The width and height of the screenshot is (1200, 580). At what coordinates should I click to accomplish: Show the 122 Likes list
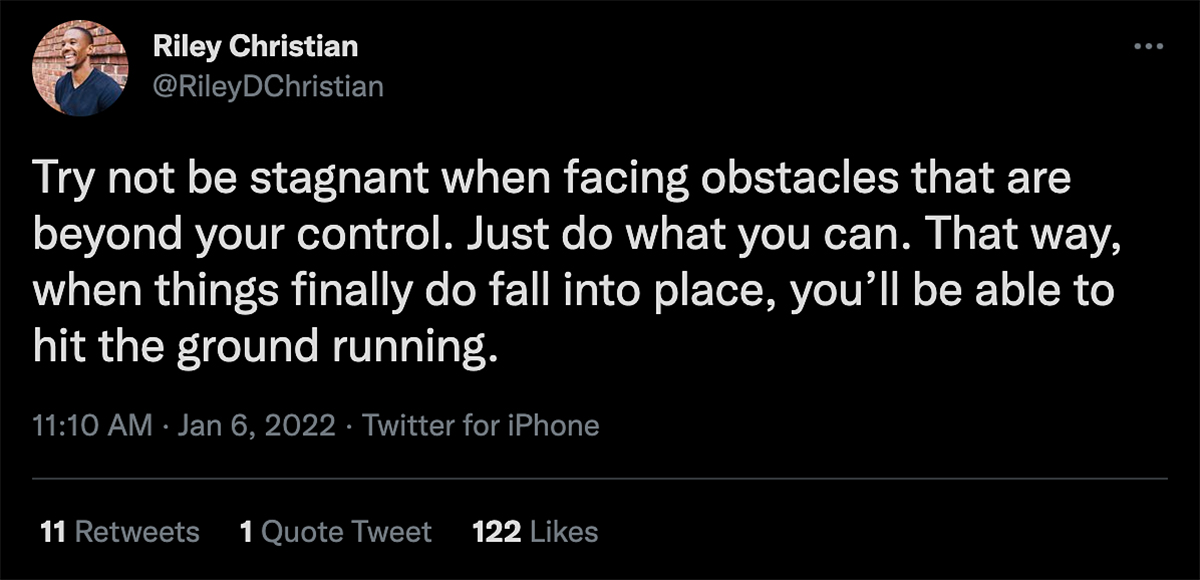[x=534, y=532]
